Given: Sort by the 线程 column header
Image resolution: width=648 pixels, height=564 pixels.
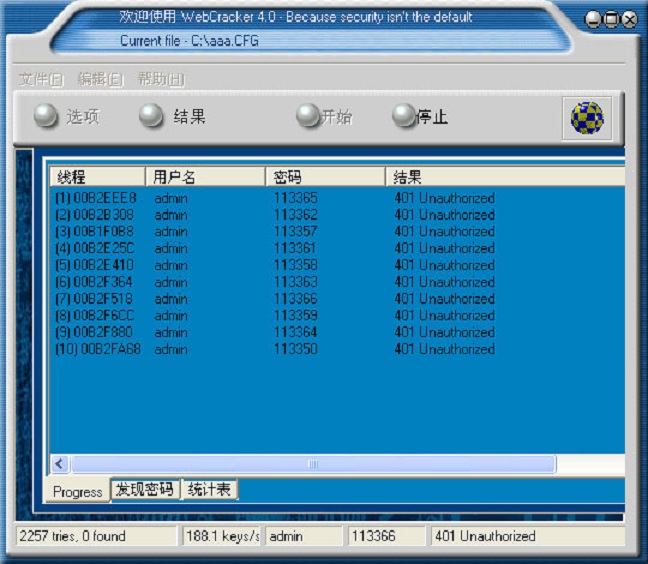Looking at the screenshot, I should pyautogui.click(x=97, y=177).
